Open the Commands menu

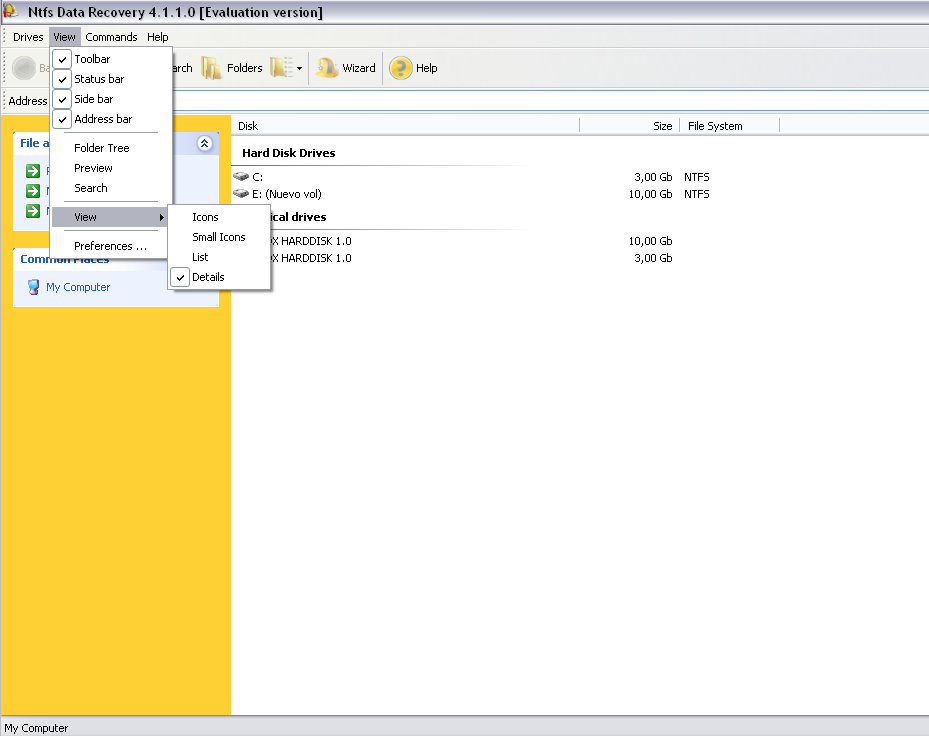(x=111, y=37)
